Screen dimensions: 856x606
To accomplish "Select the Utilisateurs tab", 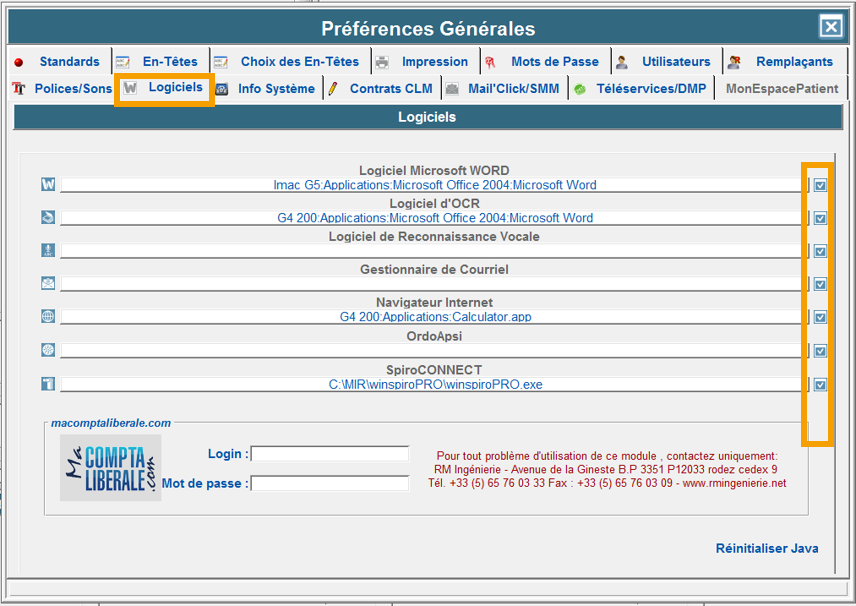I will coord(666,62).
